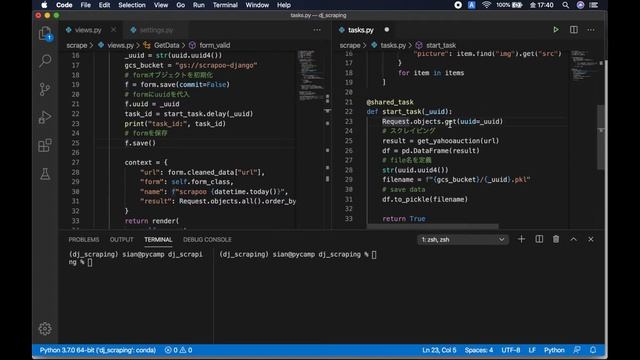Create a new terminal with plus icon

(521, 239)
